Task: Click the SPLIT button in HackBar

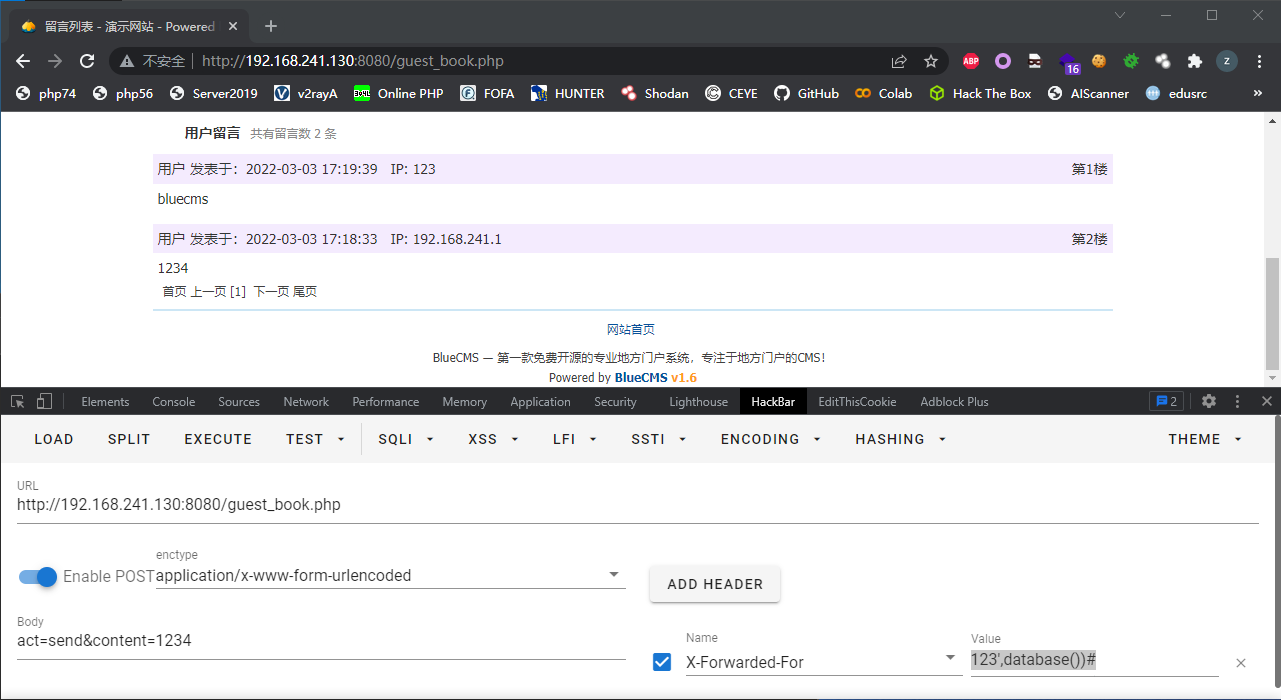Action: [129, 439]
